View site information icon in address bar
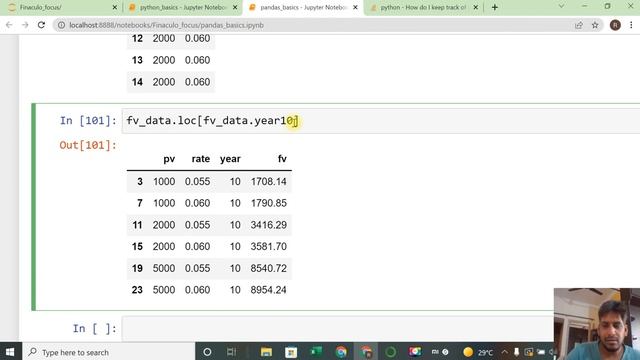640x360 pixels. (x=61, y=25)
